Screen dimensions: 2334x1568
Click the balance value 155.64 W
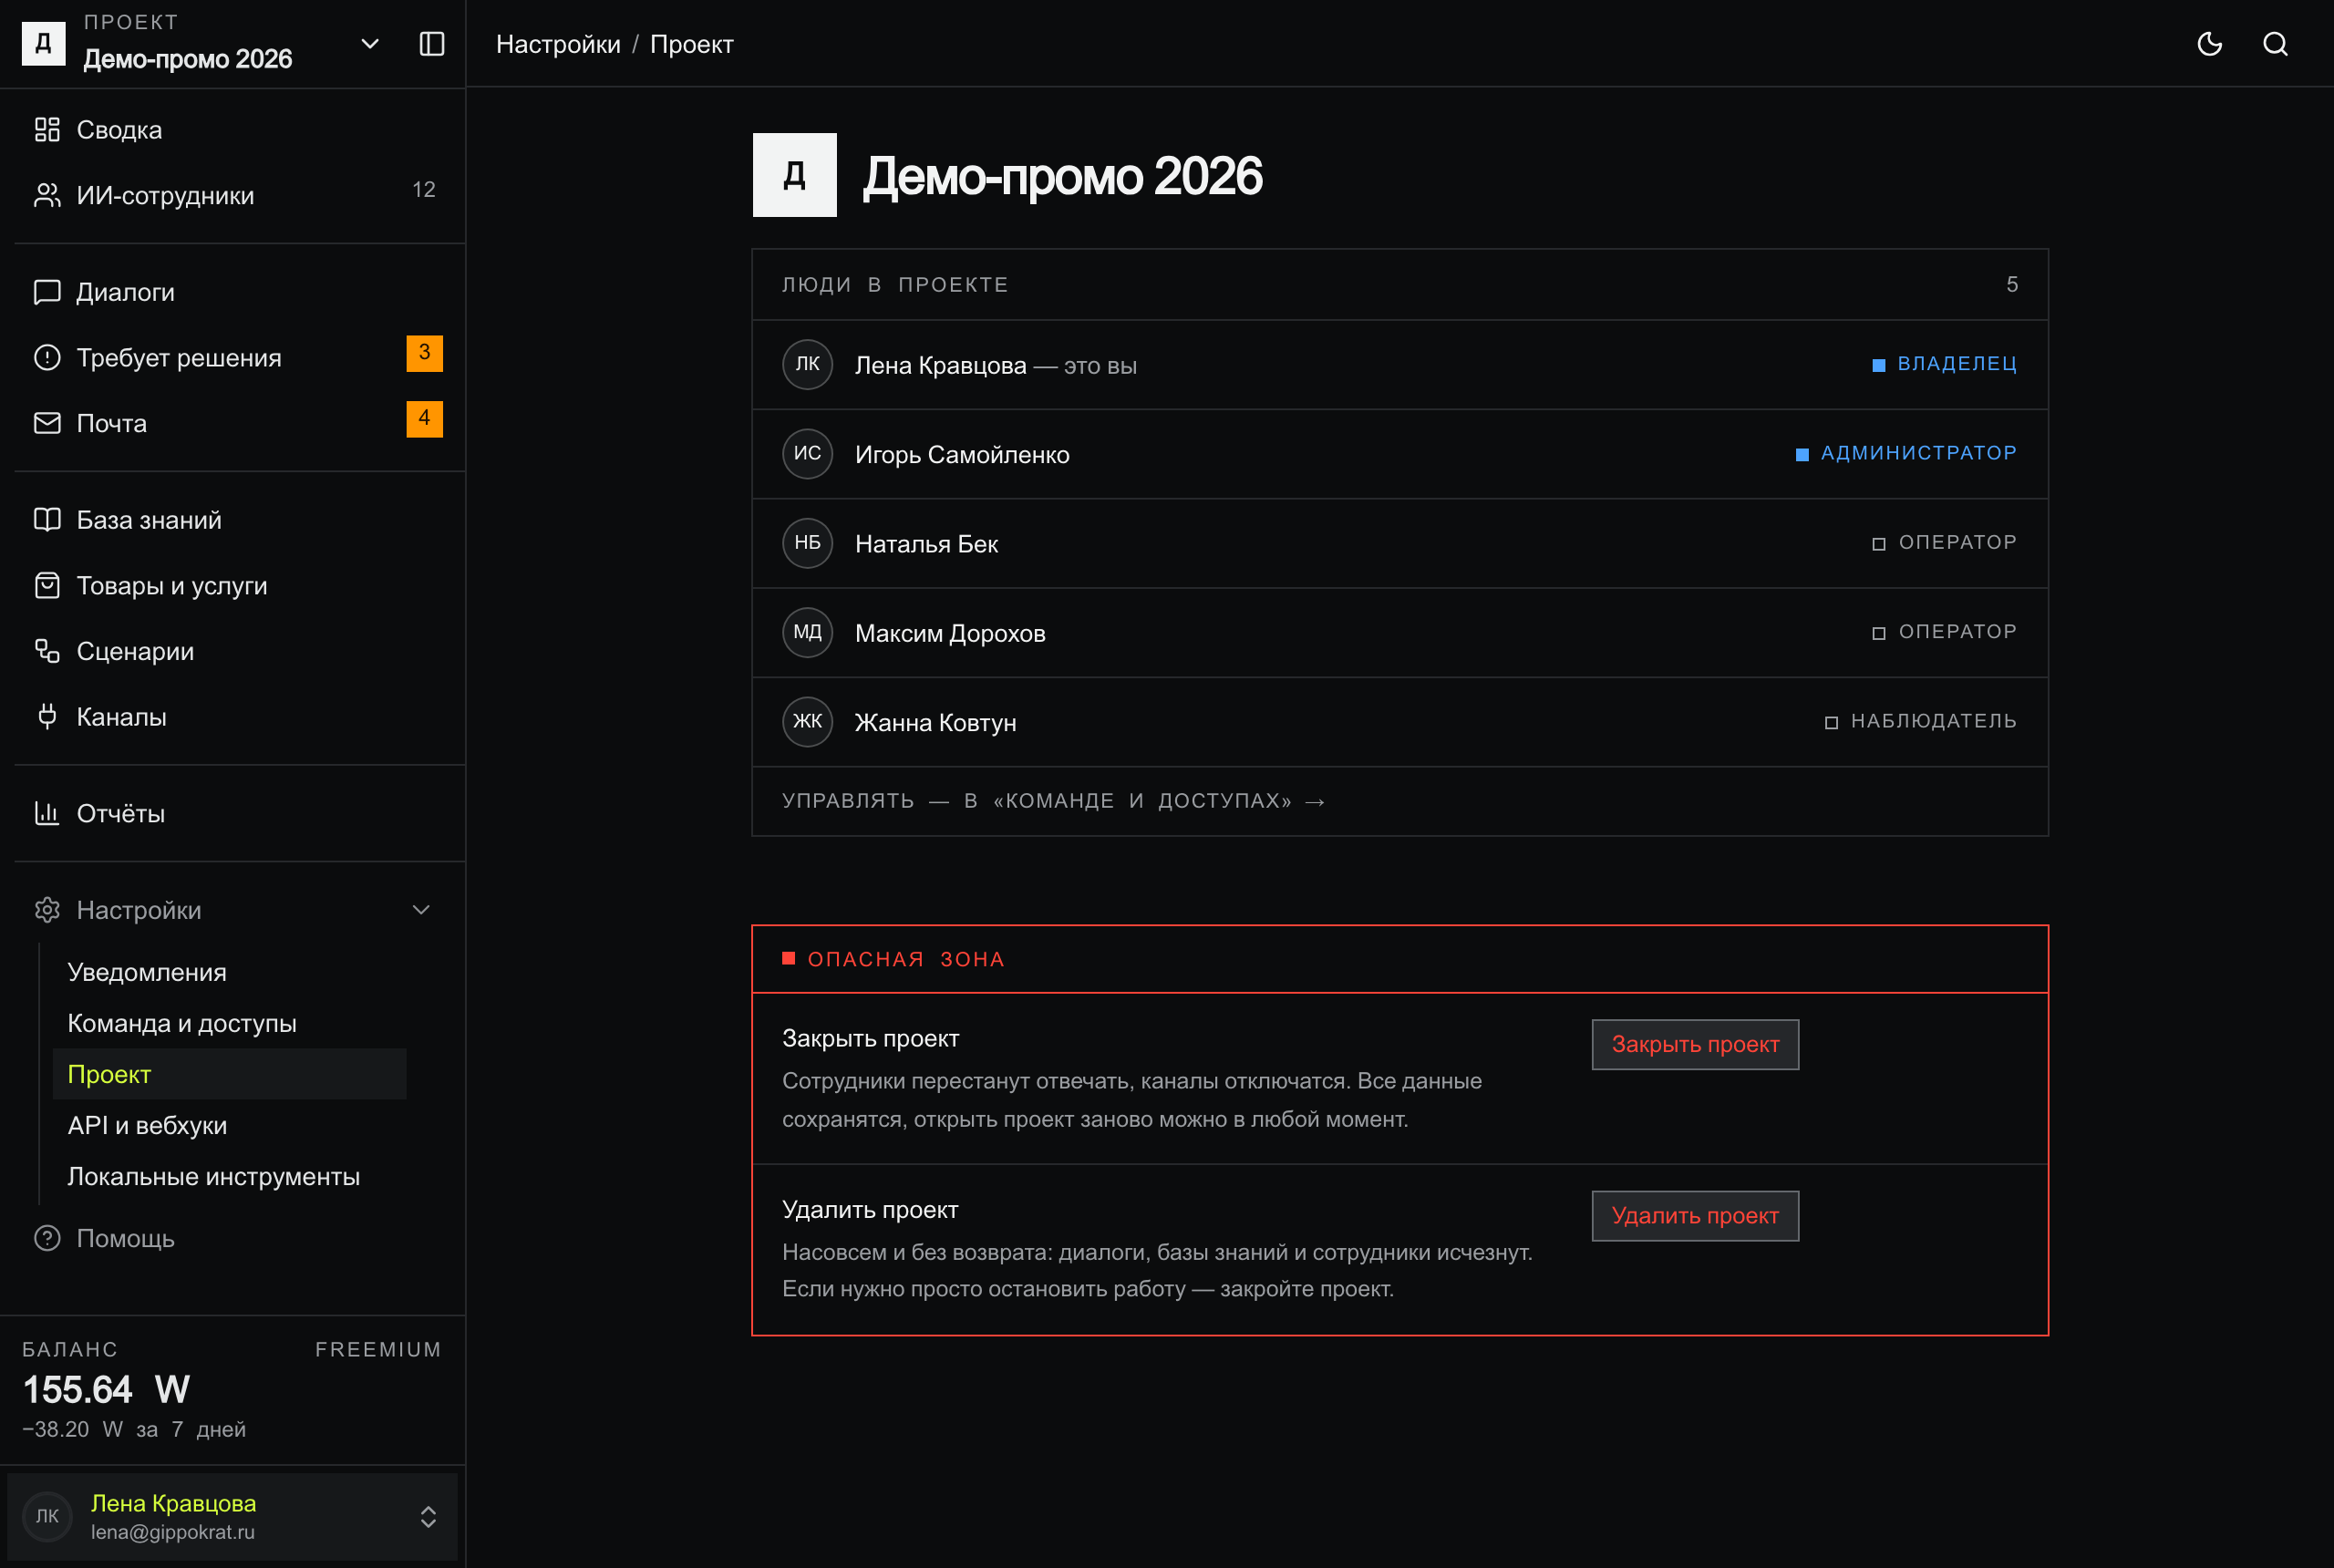[107, 1389]
